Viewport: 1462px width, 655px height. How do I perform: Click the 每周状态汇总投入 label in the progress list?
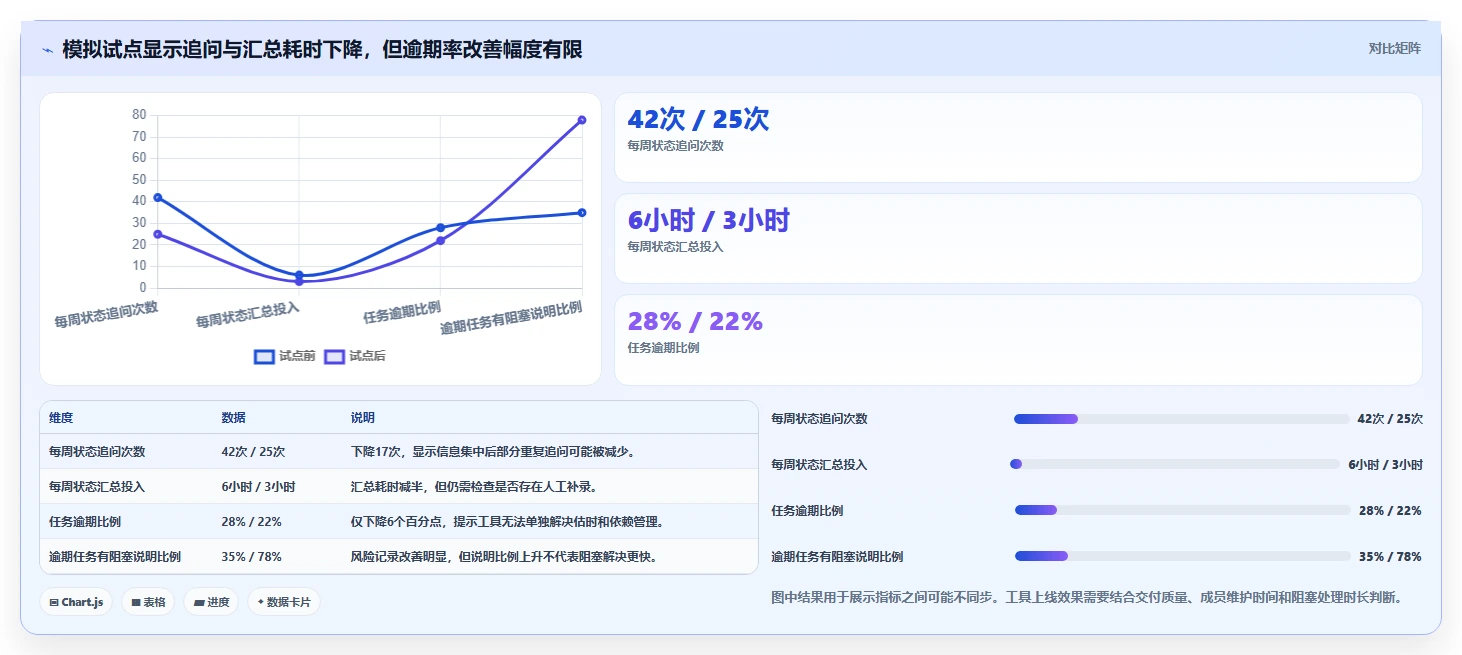819,465
